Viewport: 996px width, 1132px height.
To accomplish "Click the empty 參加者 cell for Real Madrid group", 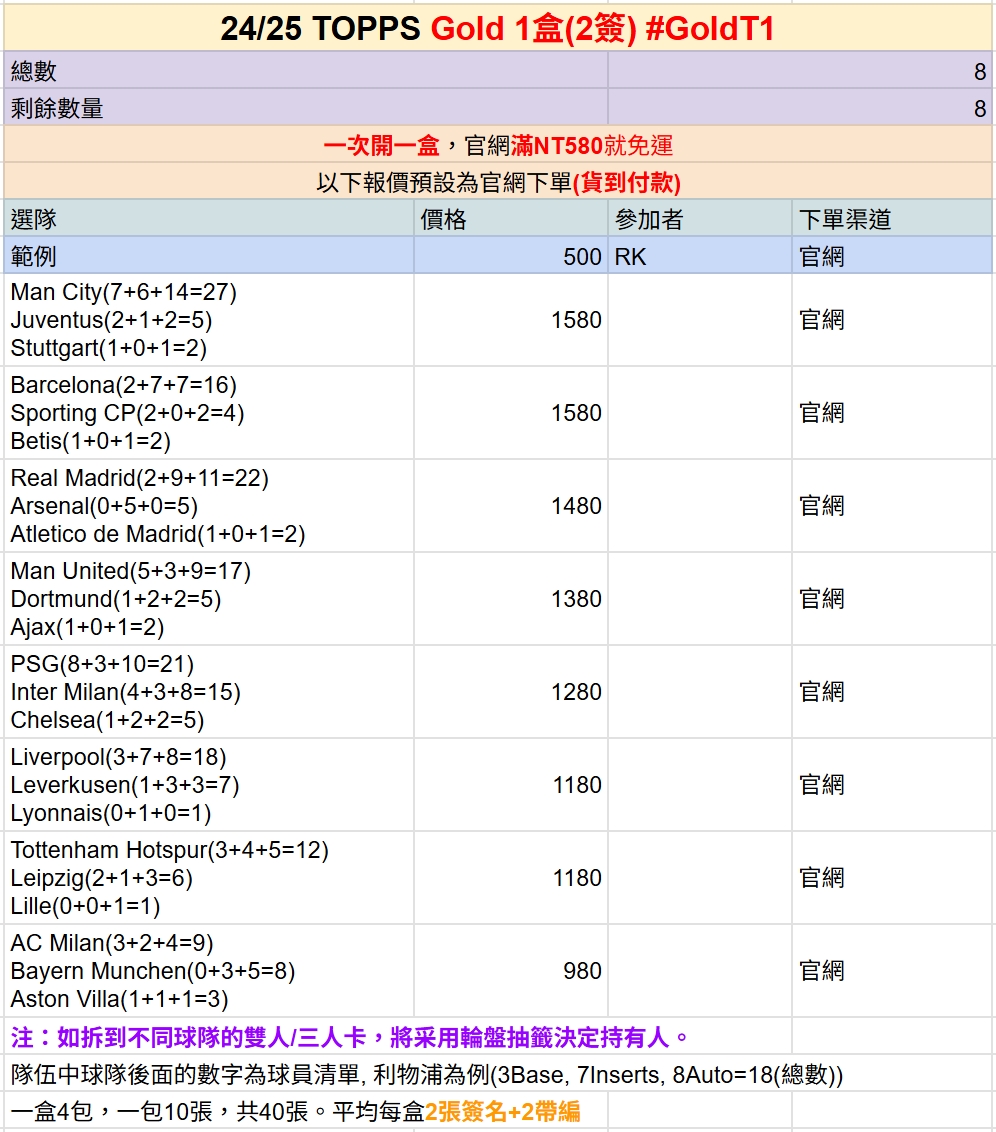I will tap(700, 506).
